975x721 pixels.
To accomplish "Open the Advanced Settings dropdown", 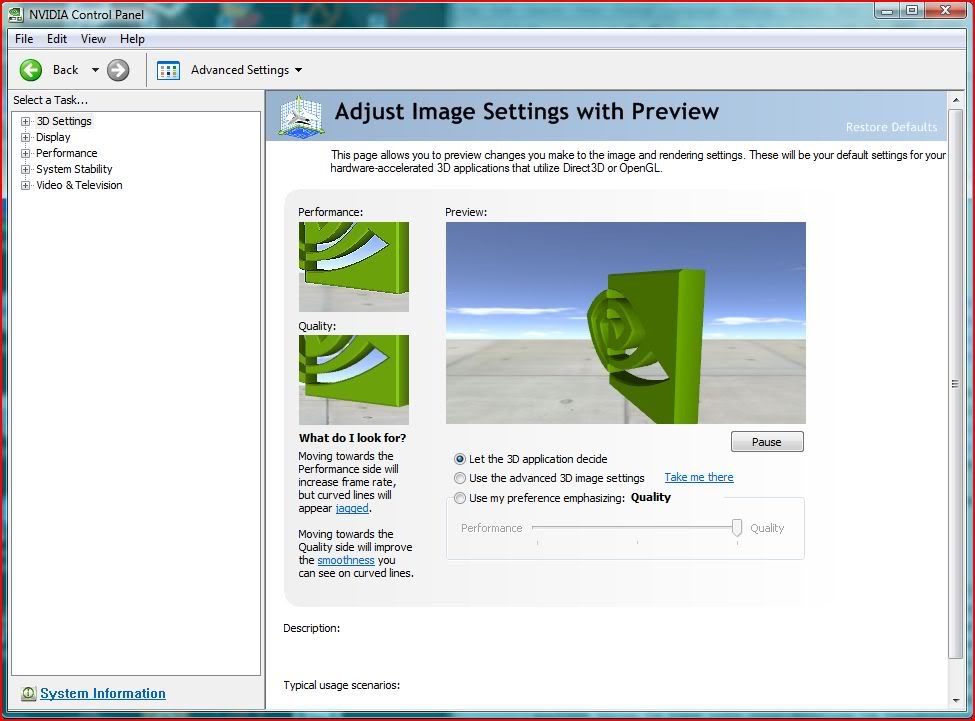I will pyautogui.click(x=298, y=70).
